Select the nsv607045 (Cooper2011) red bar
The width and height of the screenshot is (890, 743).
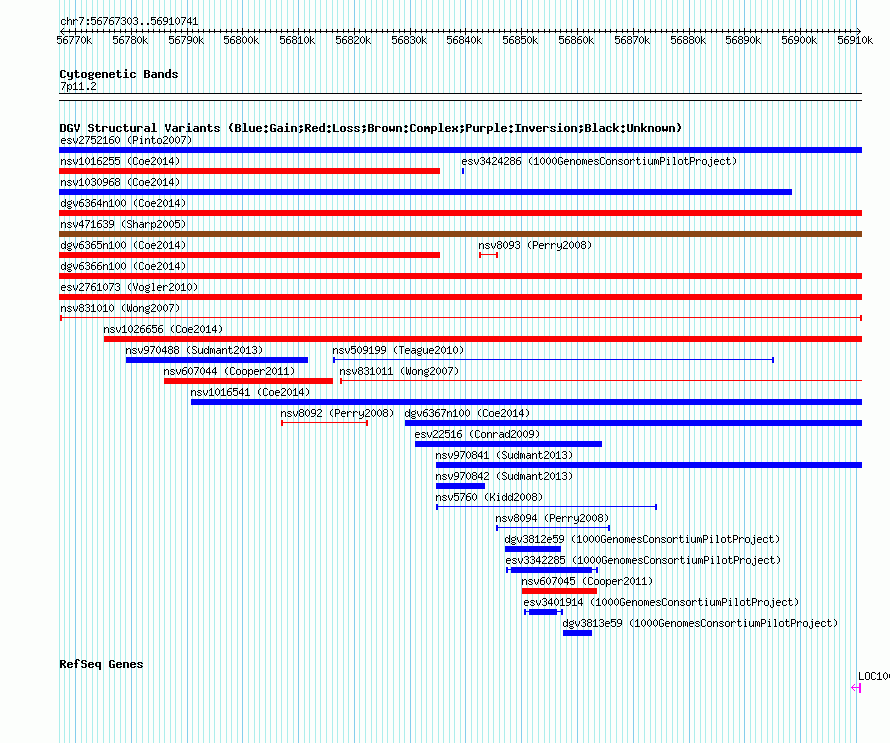coord(559,591)
